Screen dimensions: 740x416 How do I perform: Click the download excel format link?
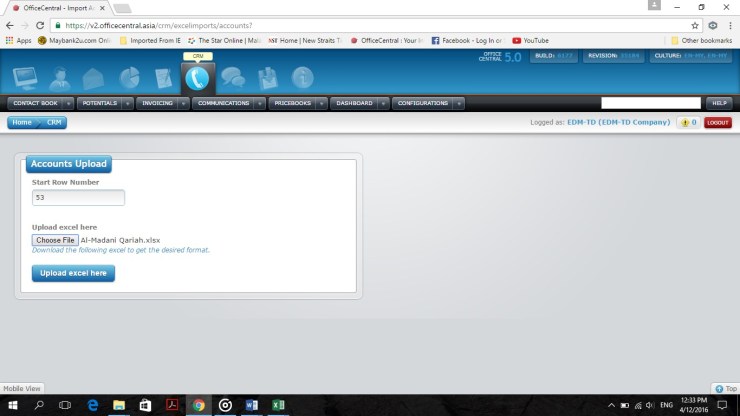120,250
